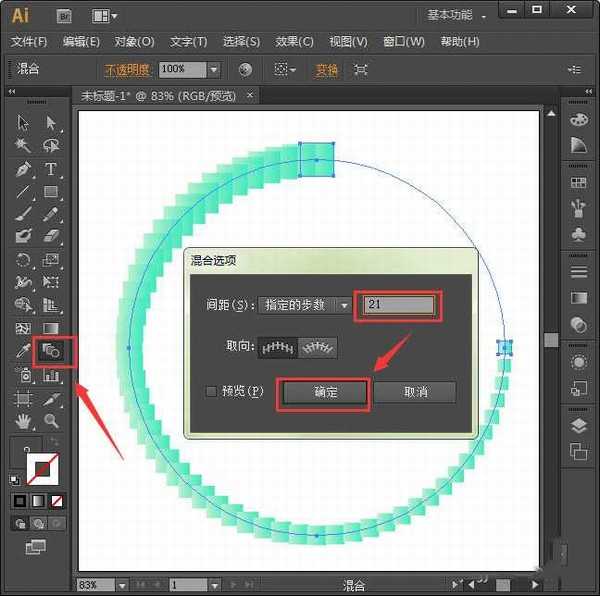600x596 pixels.
Task: Select the Zoom magnifier tool
Action: pos(51,422)
